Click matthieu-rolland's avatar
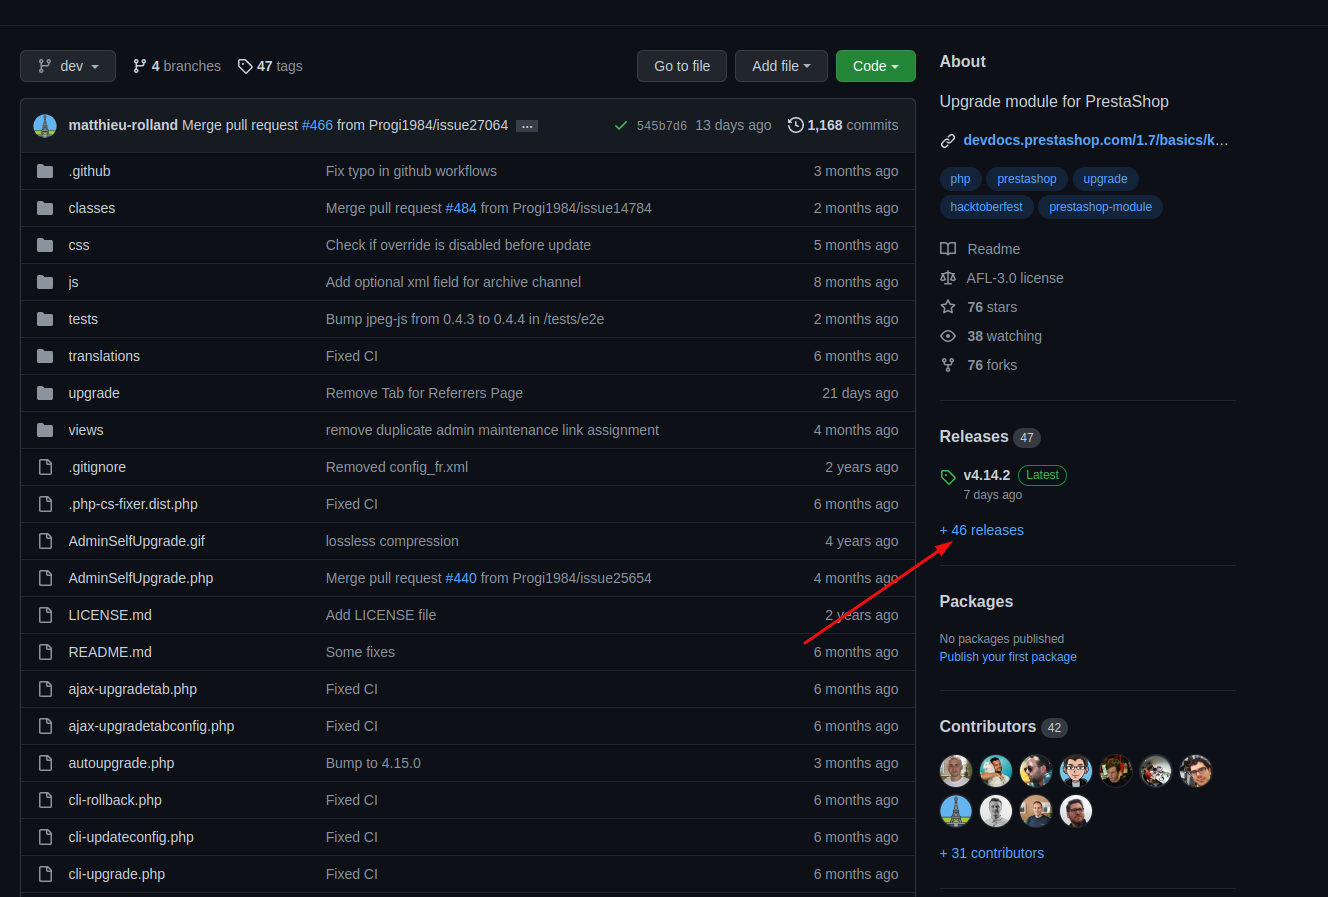This screenshot has width=1328, height=897. pos(45,125)
